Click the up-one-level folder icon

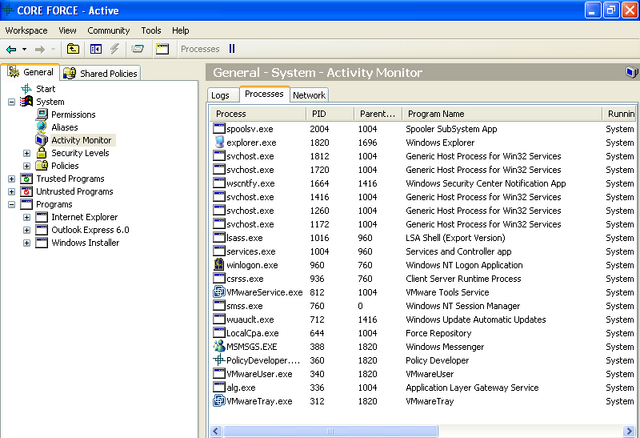tap(73, 49)
